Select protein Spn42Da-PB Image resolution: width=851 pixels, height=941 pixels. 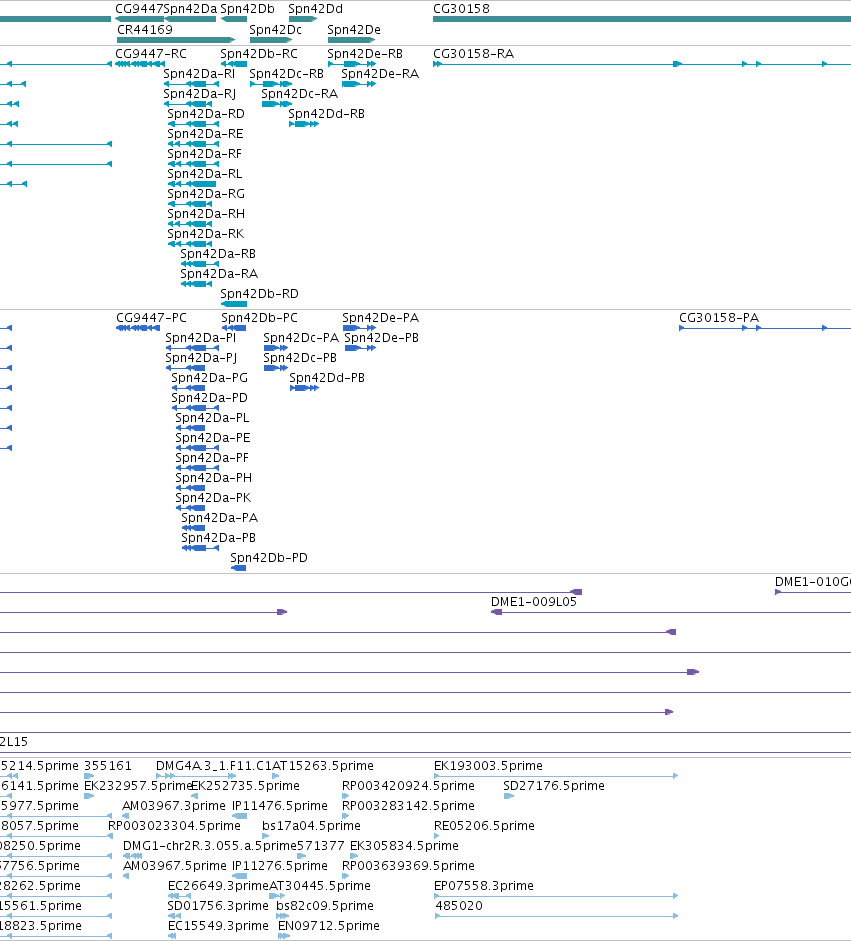coord(218,538)
